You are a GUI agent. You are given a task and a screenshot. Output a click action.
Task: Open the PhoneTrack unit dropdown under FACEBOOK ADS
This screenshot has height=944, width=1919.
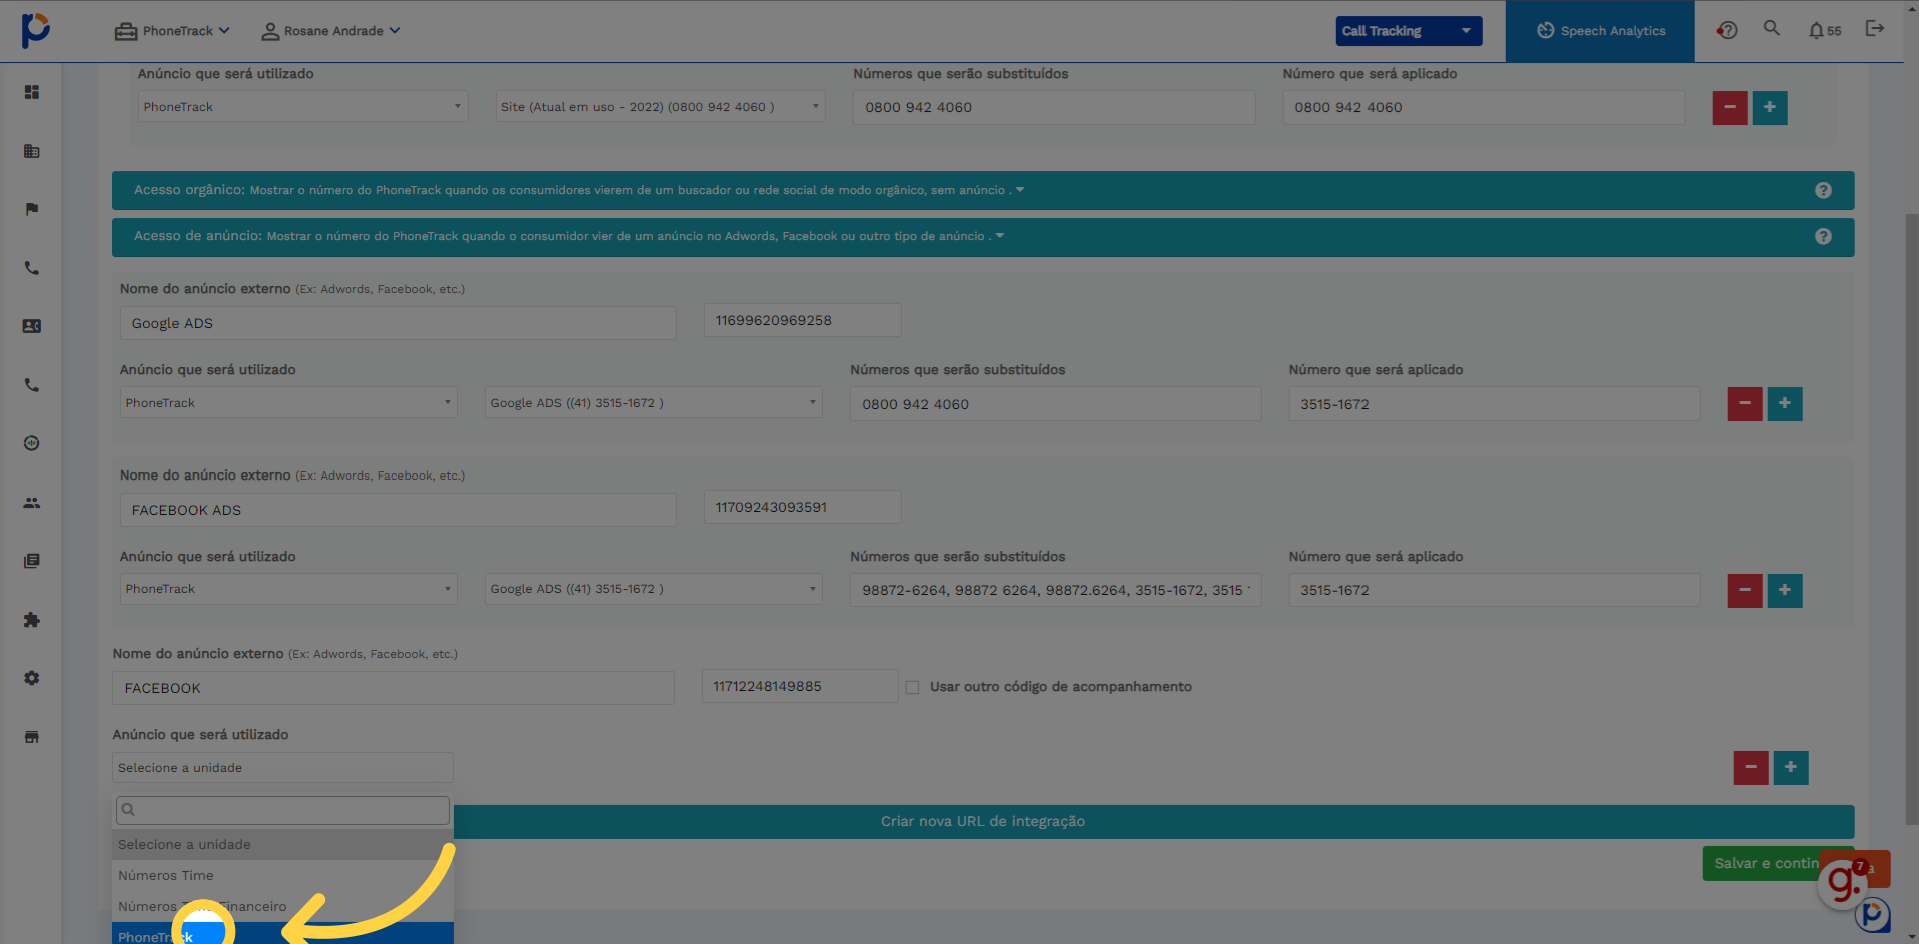[x=289, y=589]
